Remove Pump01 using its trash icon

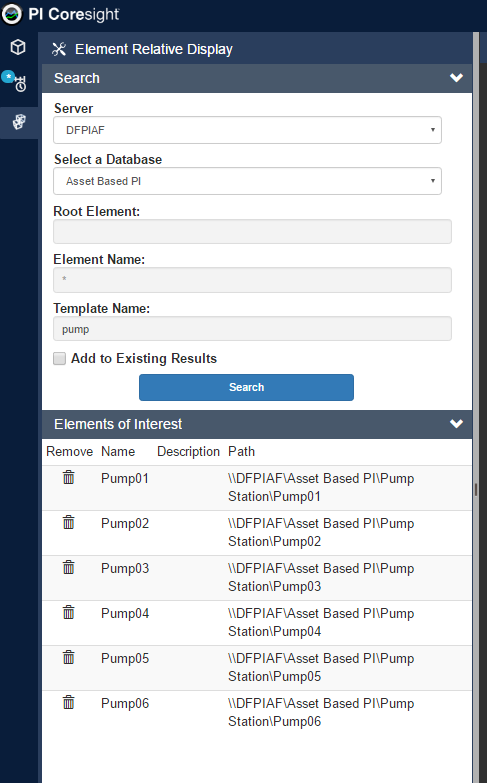click(68, 477)
